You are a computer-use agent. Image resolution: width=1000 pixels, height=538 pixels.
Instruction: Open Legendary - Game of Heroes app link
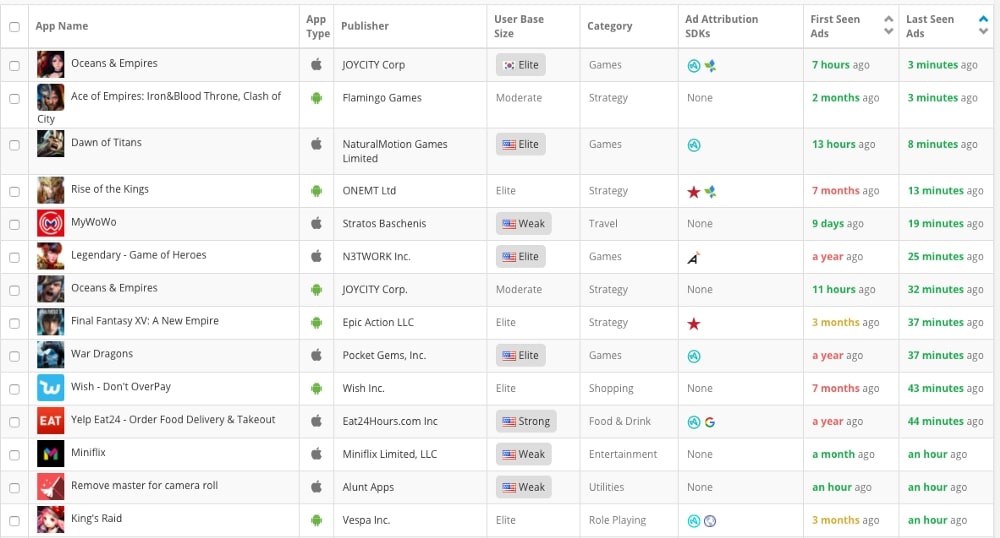point(138,255)
